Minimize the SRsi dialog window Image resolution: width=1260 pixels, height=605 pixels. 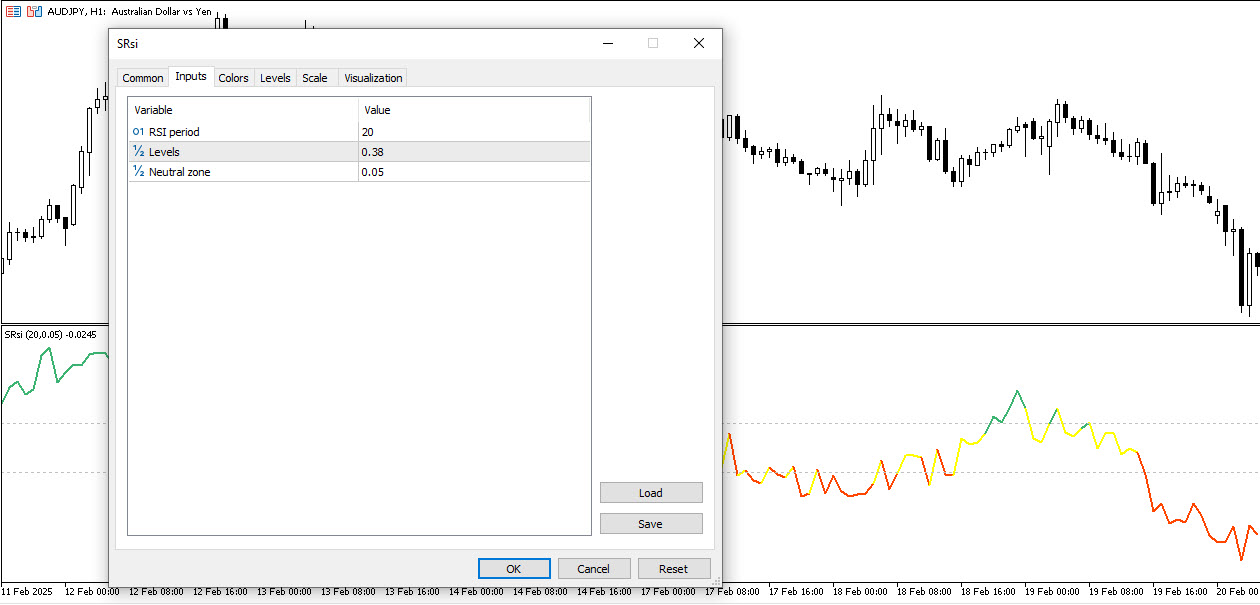(607, 43)
